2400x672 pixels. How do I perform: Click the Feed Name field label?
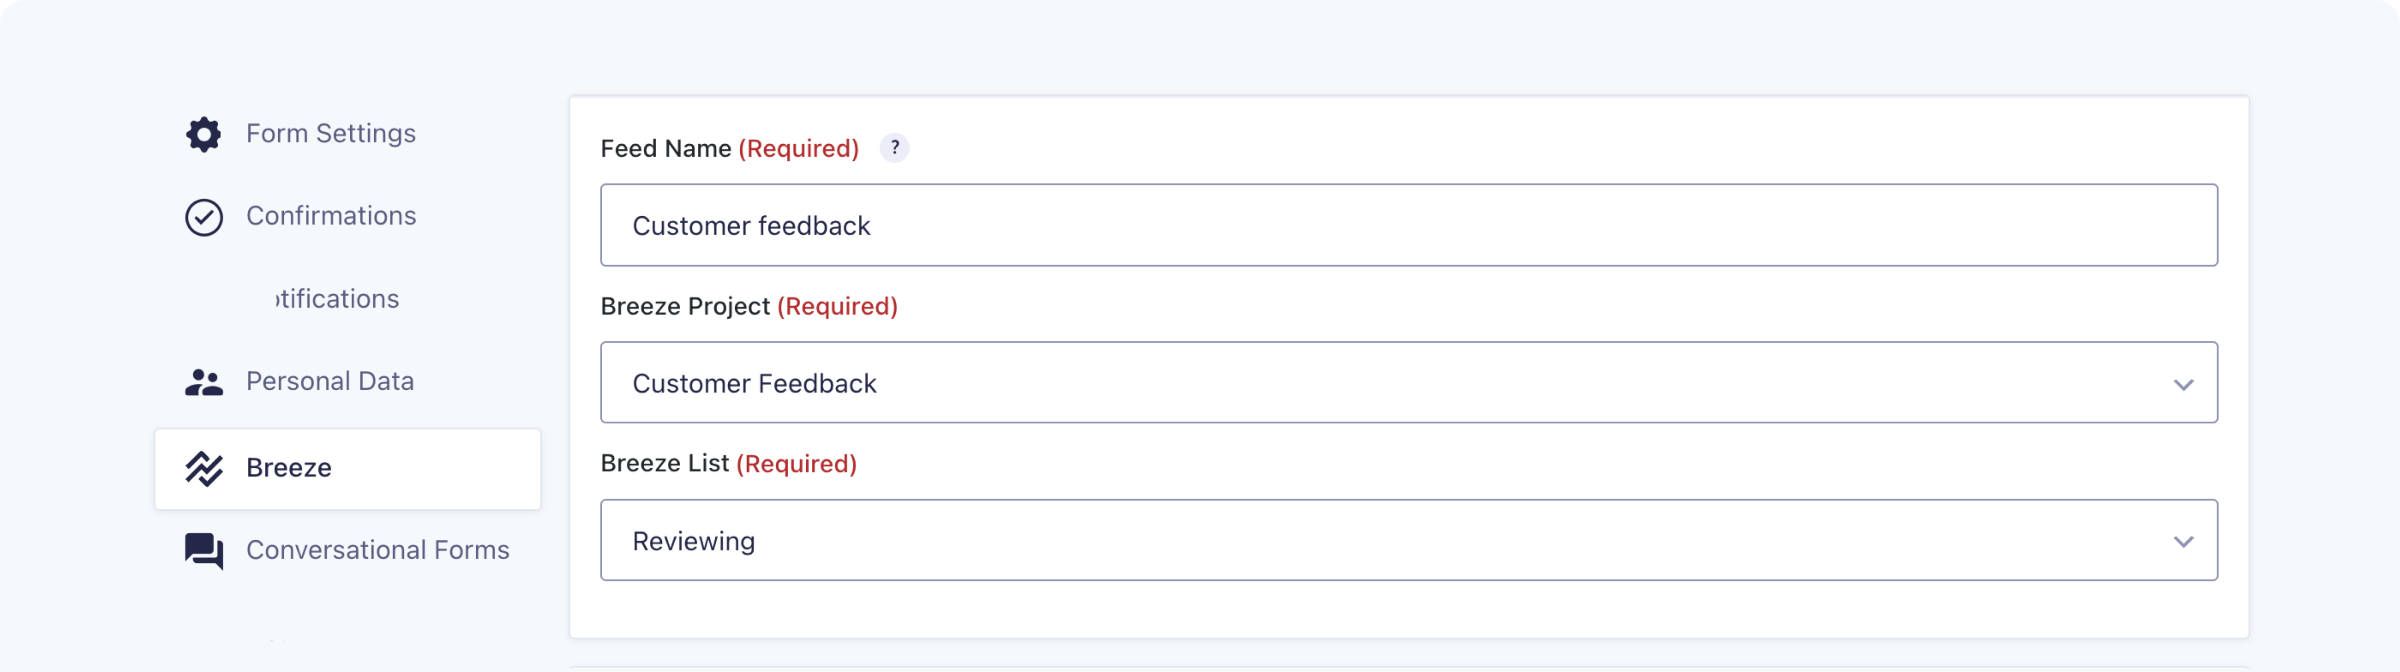coord(666,149)
